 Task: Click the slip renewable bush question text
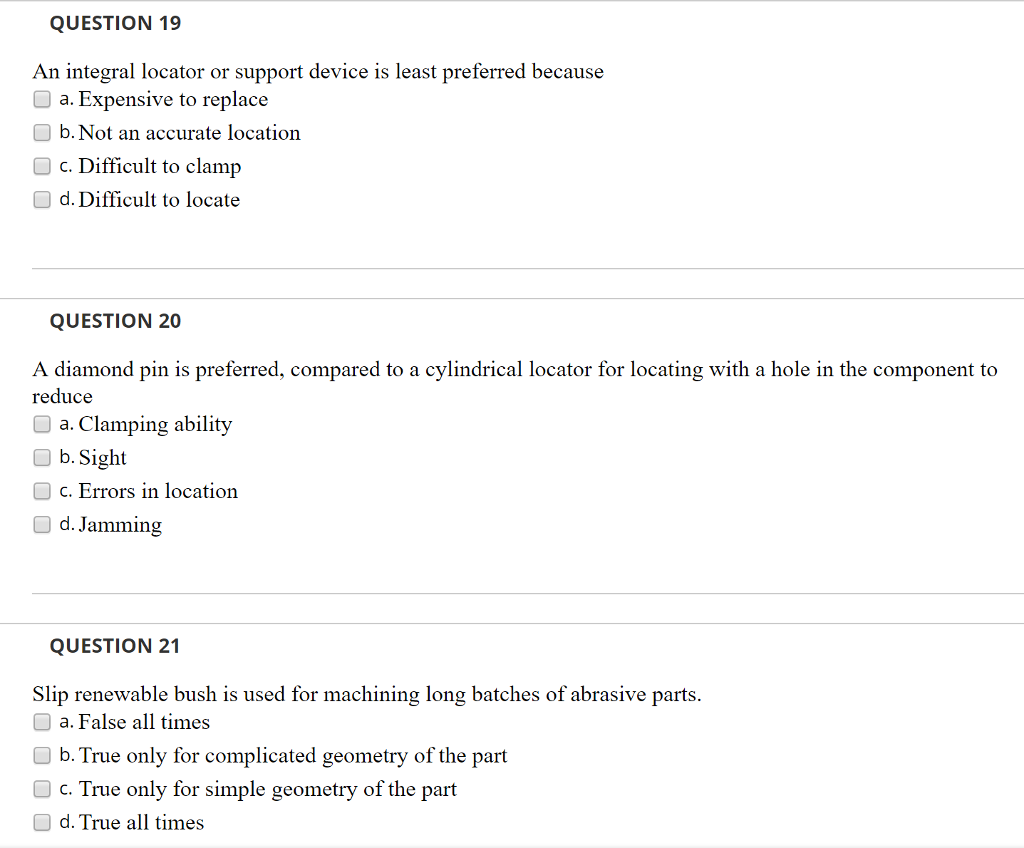click(x=368, y=694)
